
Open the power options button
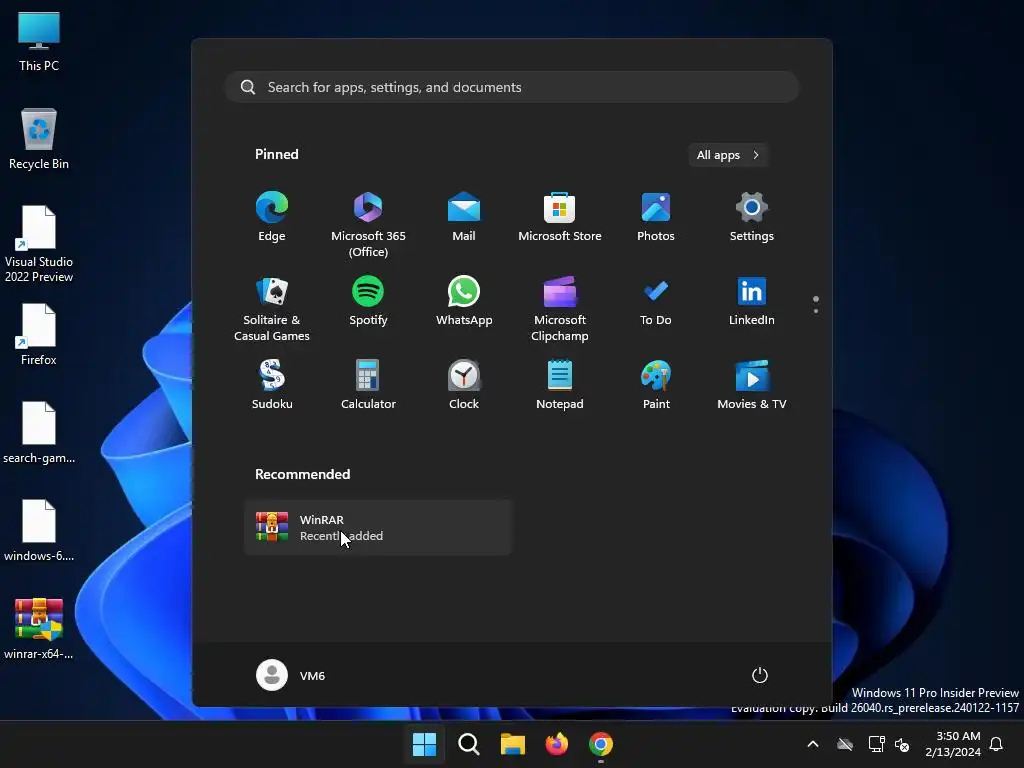(760, 675)
